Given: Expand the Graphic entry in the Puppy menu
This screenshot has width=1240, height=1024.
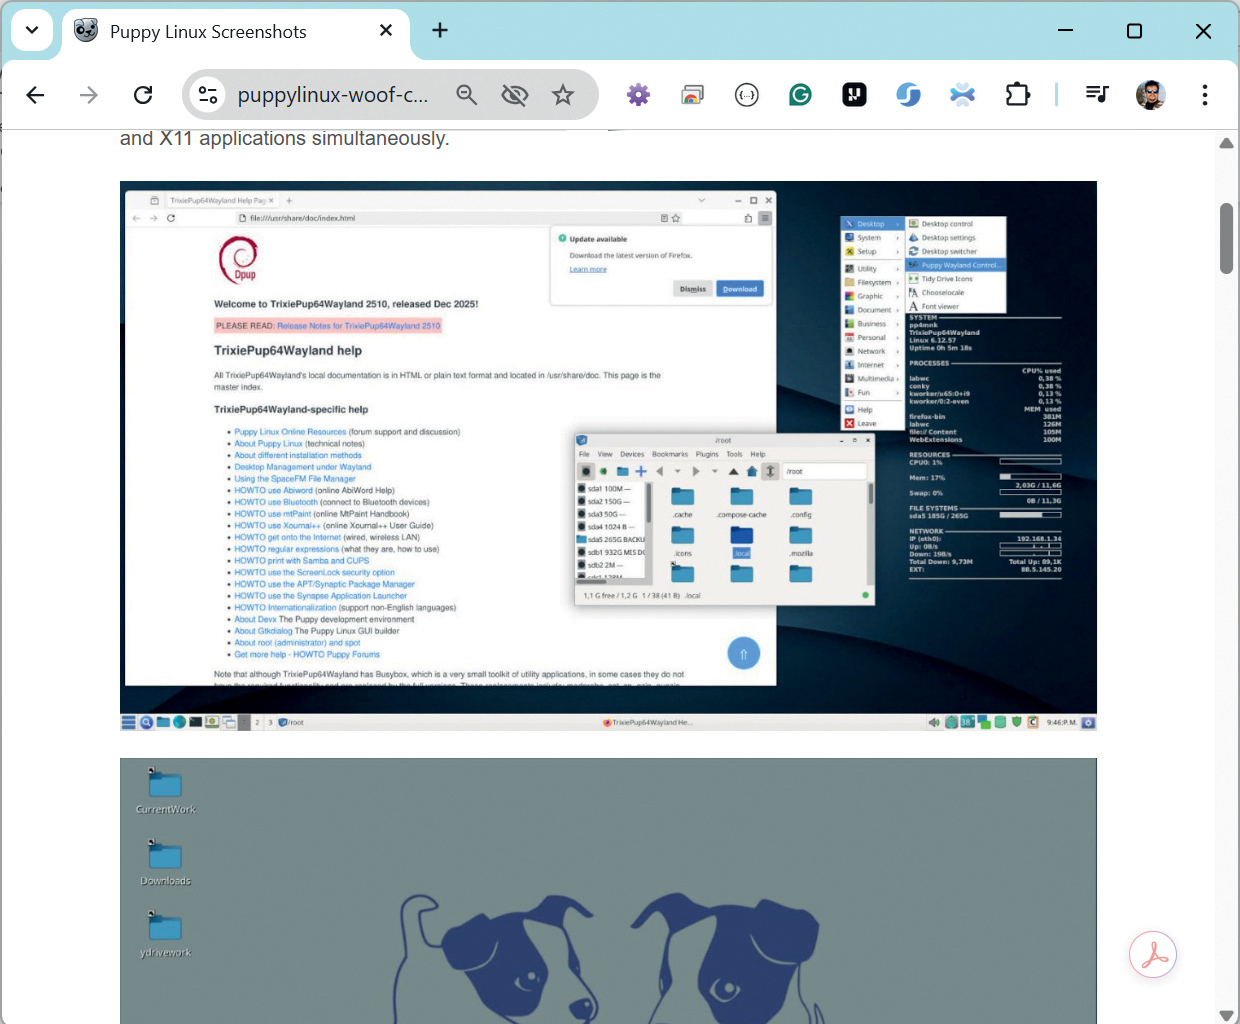Looking at the screenshot, I should click(872, 296).
